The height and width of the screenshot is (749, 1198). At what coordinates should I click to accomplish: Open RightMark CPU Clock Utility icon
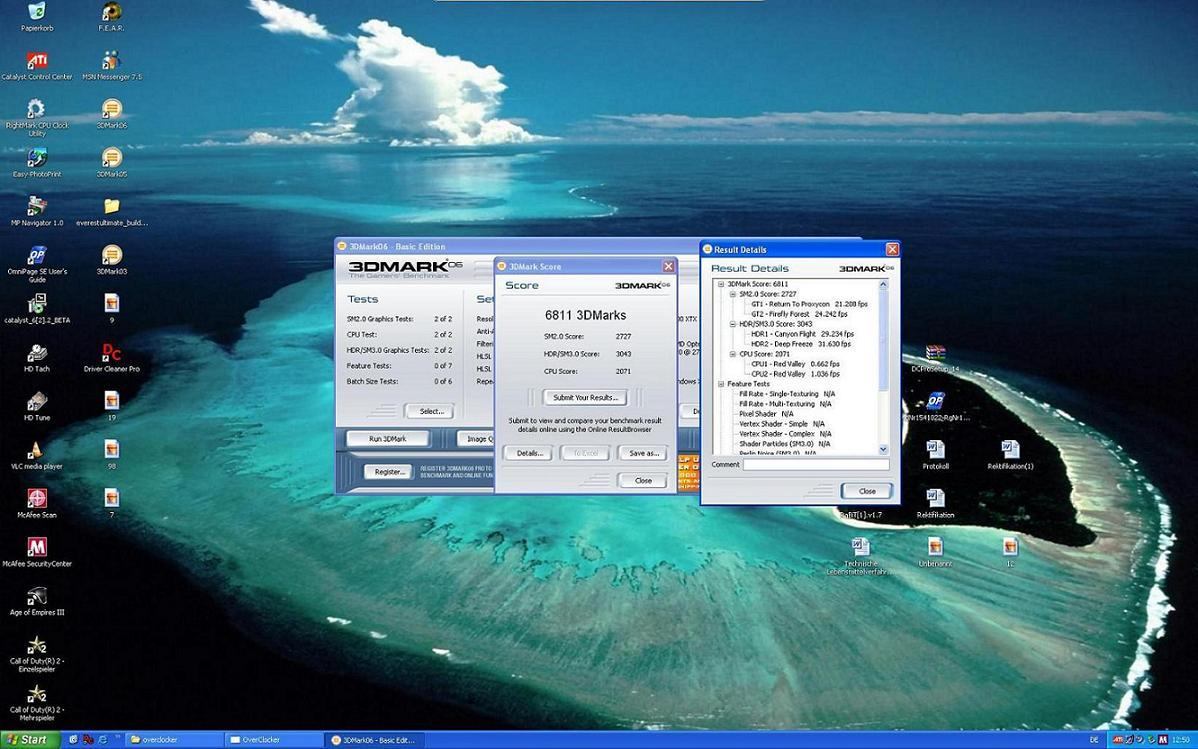(37, 118)
